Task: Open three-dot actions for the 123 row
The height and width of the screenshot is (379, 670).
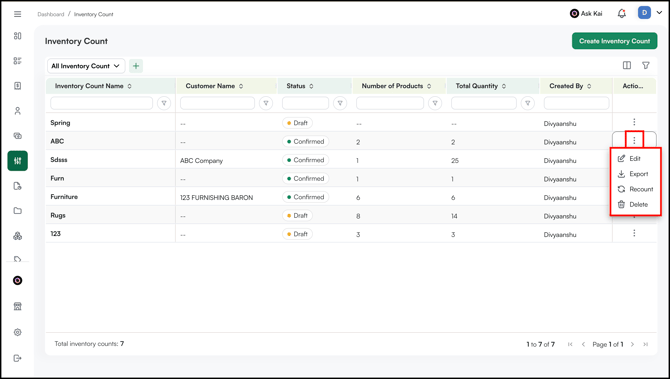Action: (x=634, y=233)
